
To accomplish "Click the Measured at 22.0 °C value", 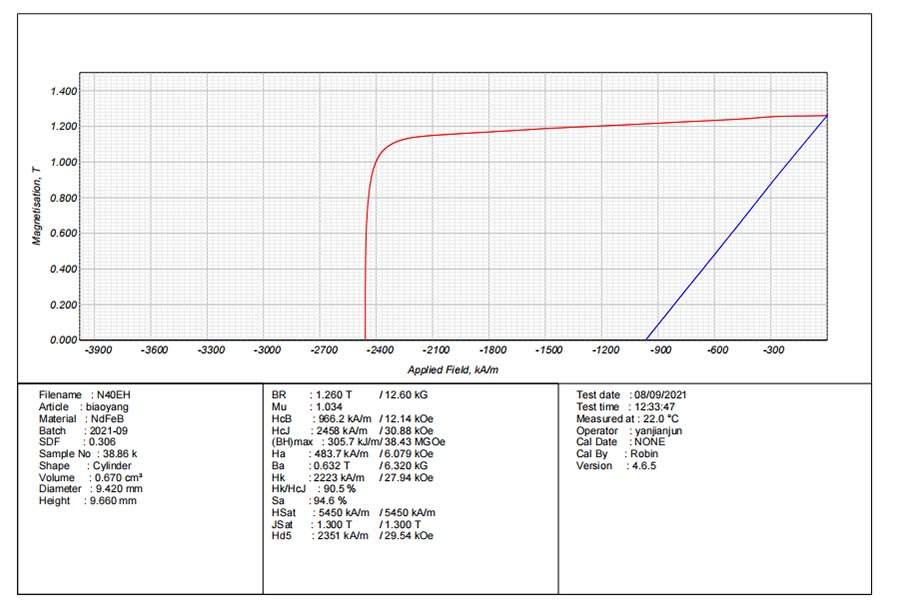I will click(654, 418).
